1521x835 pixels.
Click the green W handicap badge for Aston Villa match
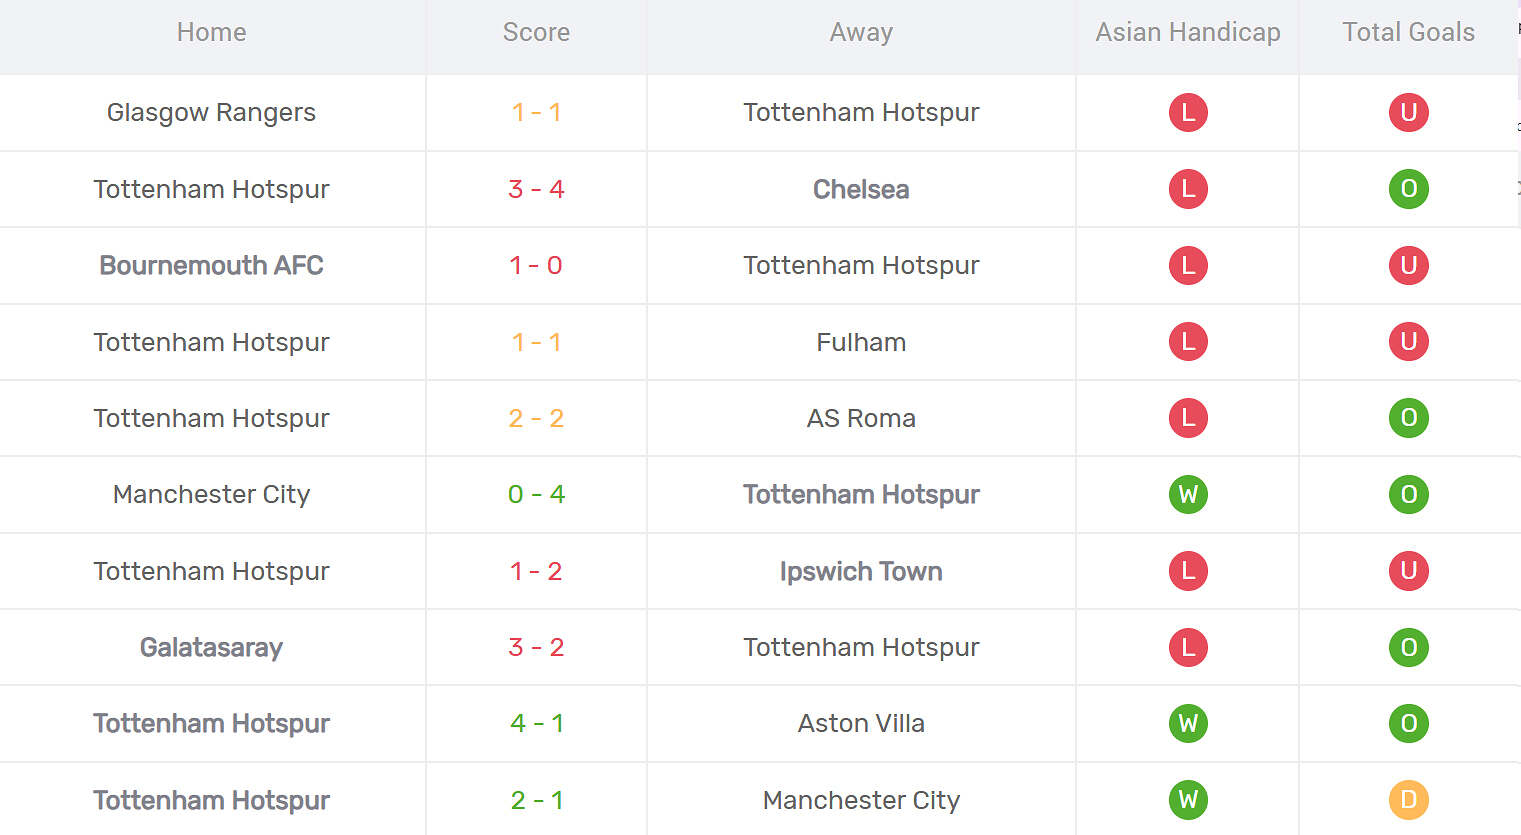coord(1187,723)
